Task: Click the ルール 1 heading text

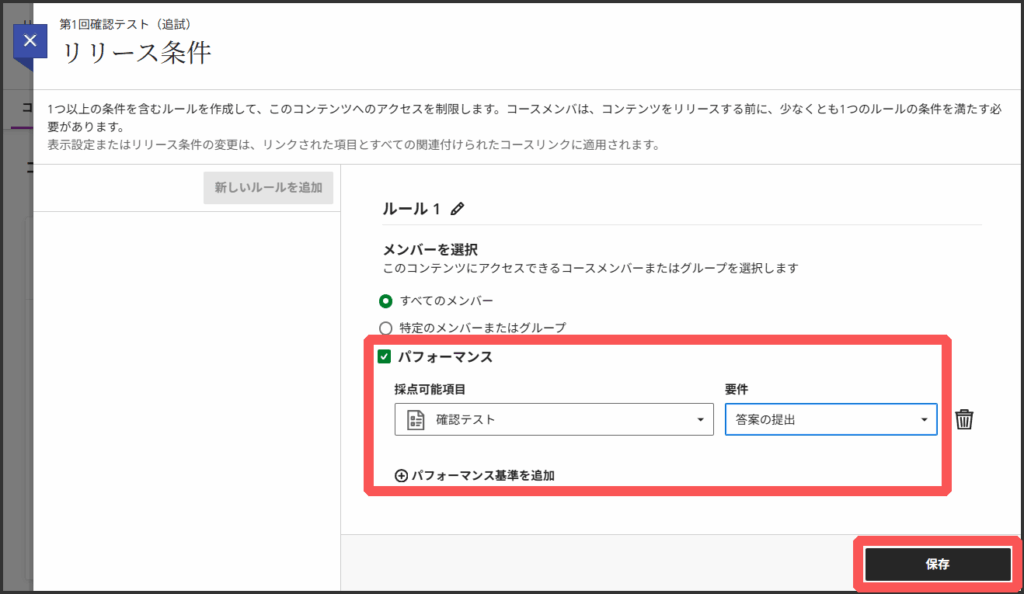Action: [411, 209]
